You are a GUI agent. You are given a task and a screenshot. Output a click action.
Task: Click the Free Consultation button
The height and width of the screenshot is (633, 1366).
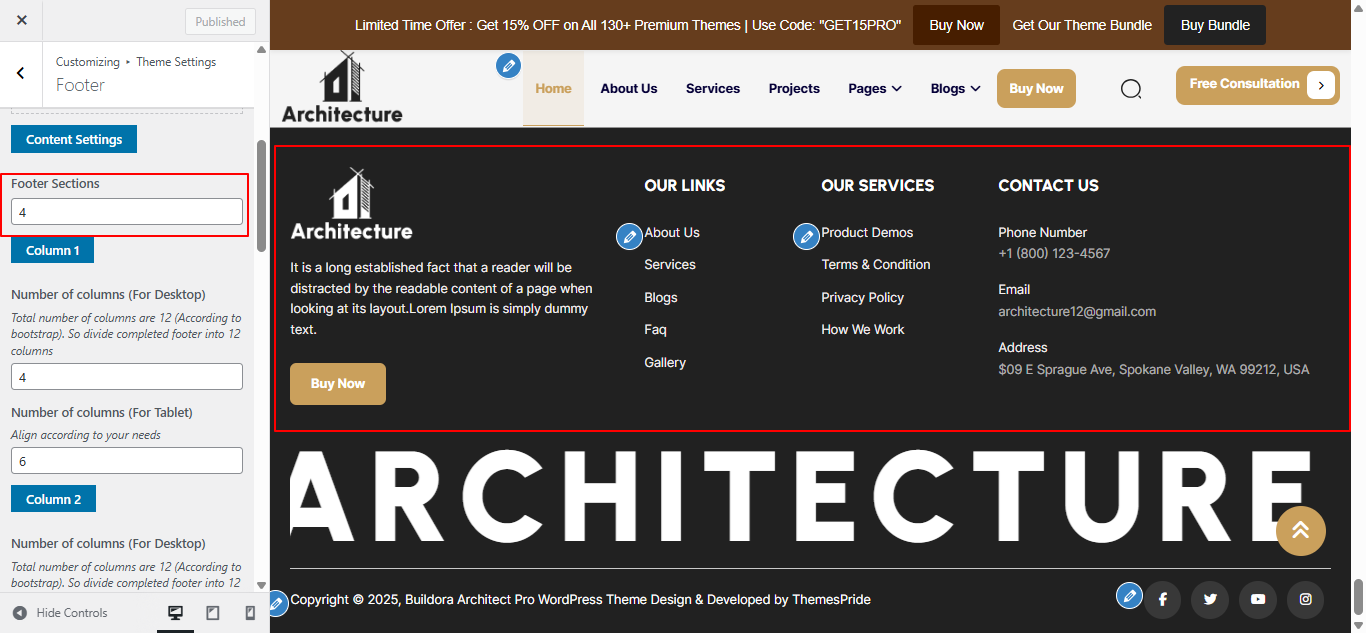1257,85
